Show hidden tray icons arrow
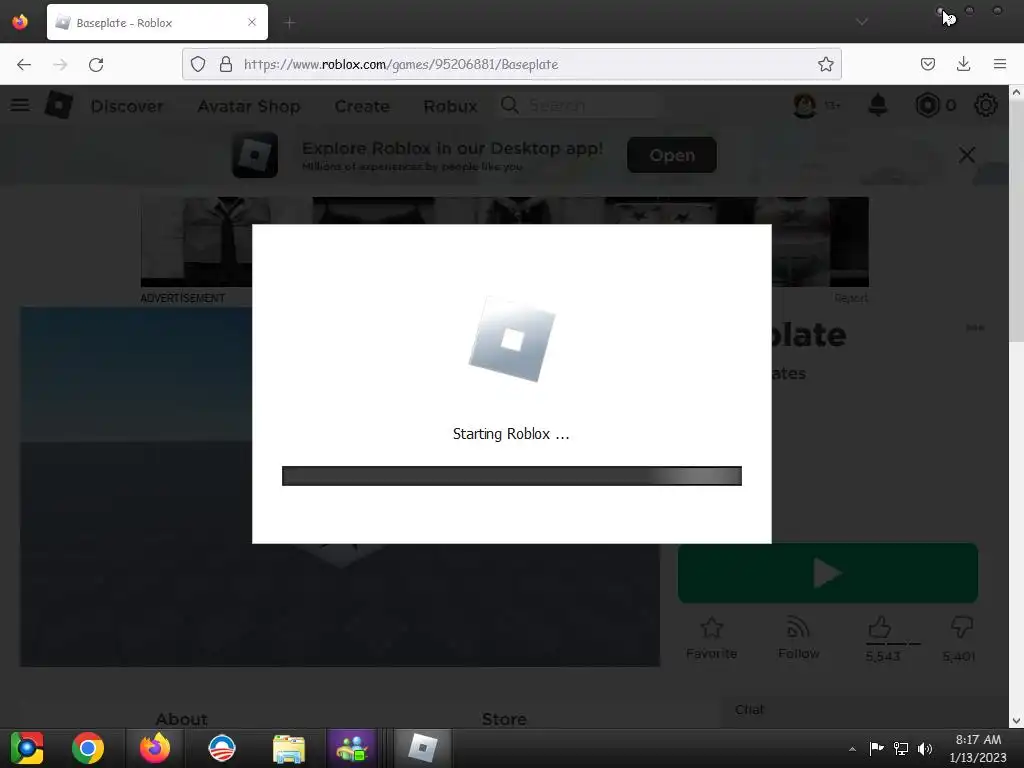The width and height of the screenshot is (1024, 768). (852, 749)
